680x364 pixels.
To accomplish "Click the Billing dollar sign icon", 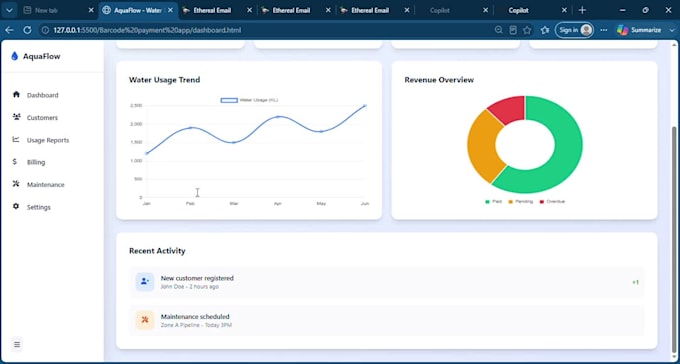I will [15, 161].
